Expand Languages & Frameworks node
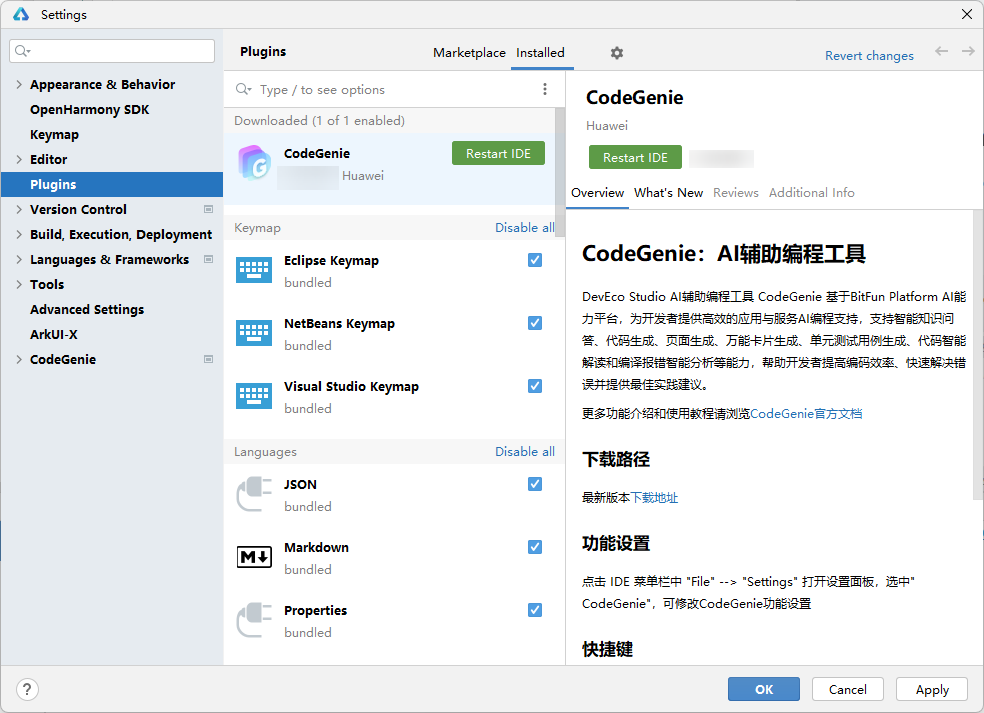The width and height of the screenshot is (984, 713). click(19, 259)
